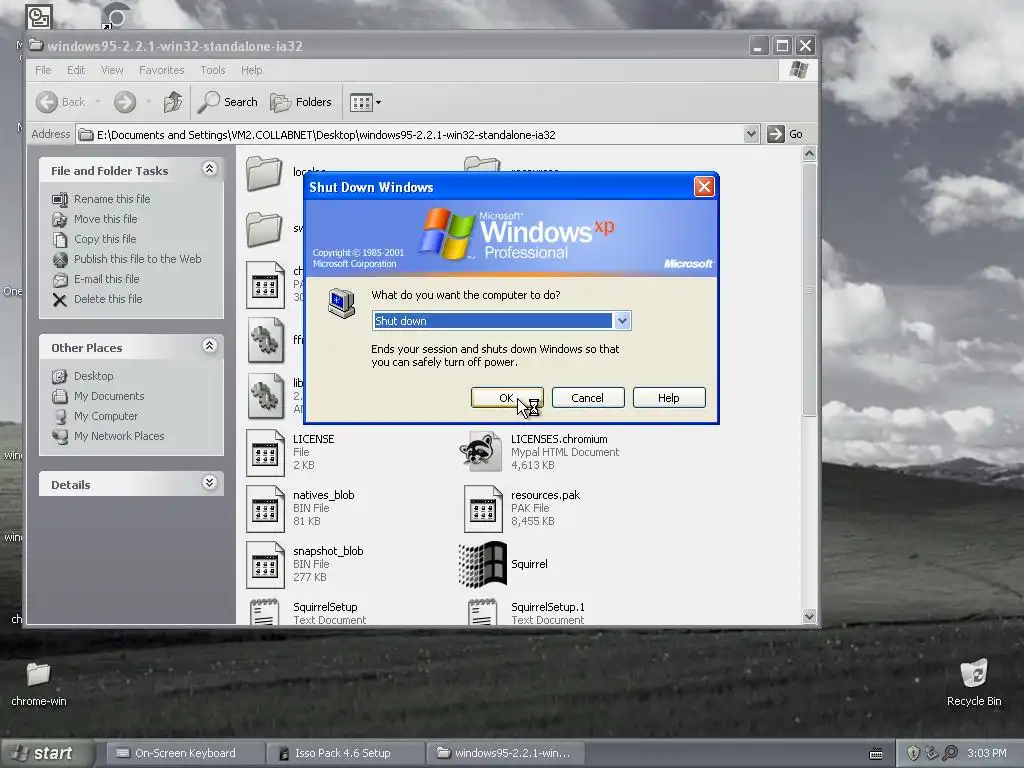Select the Recycle Bin desktop icon

tap(974, 674)
